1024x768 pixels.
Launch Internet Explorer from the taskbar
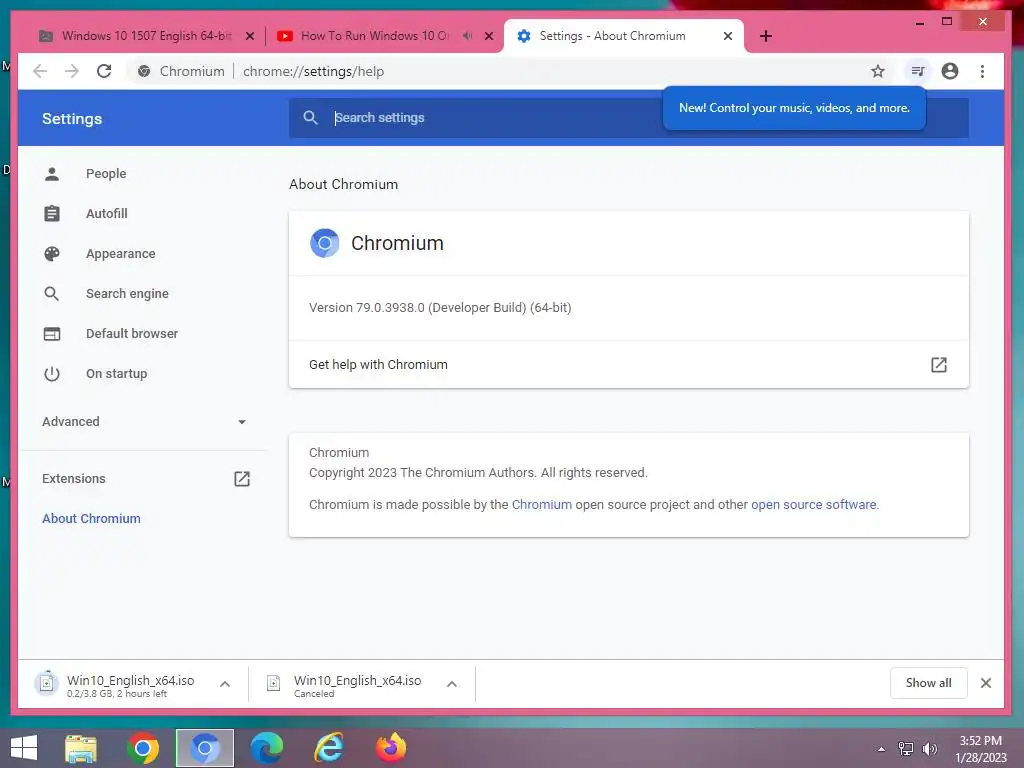[x=329, y=748]
